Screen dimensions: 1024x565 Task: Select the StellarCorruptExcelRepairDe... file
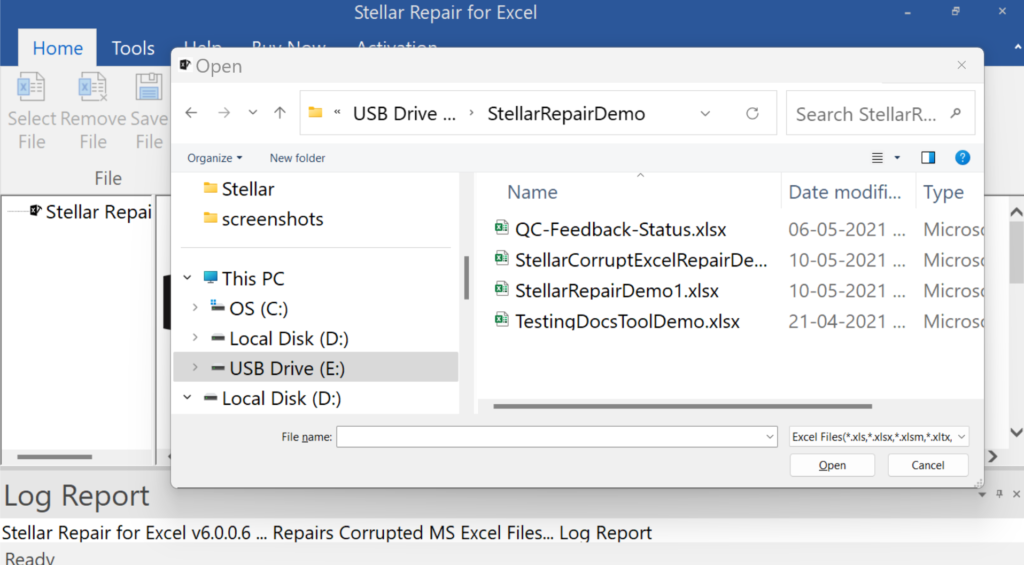click(x=641, y=260)
